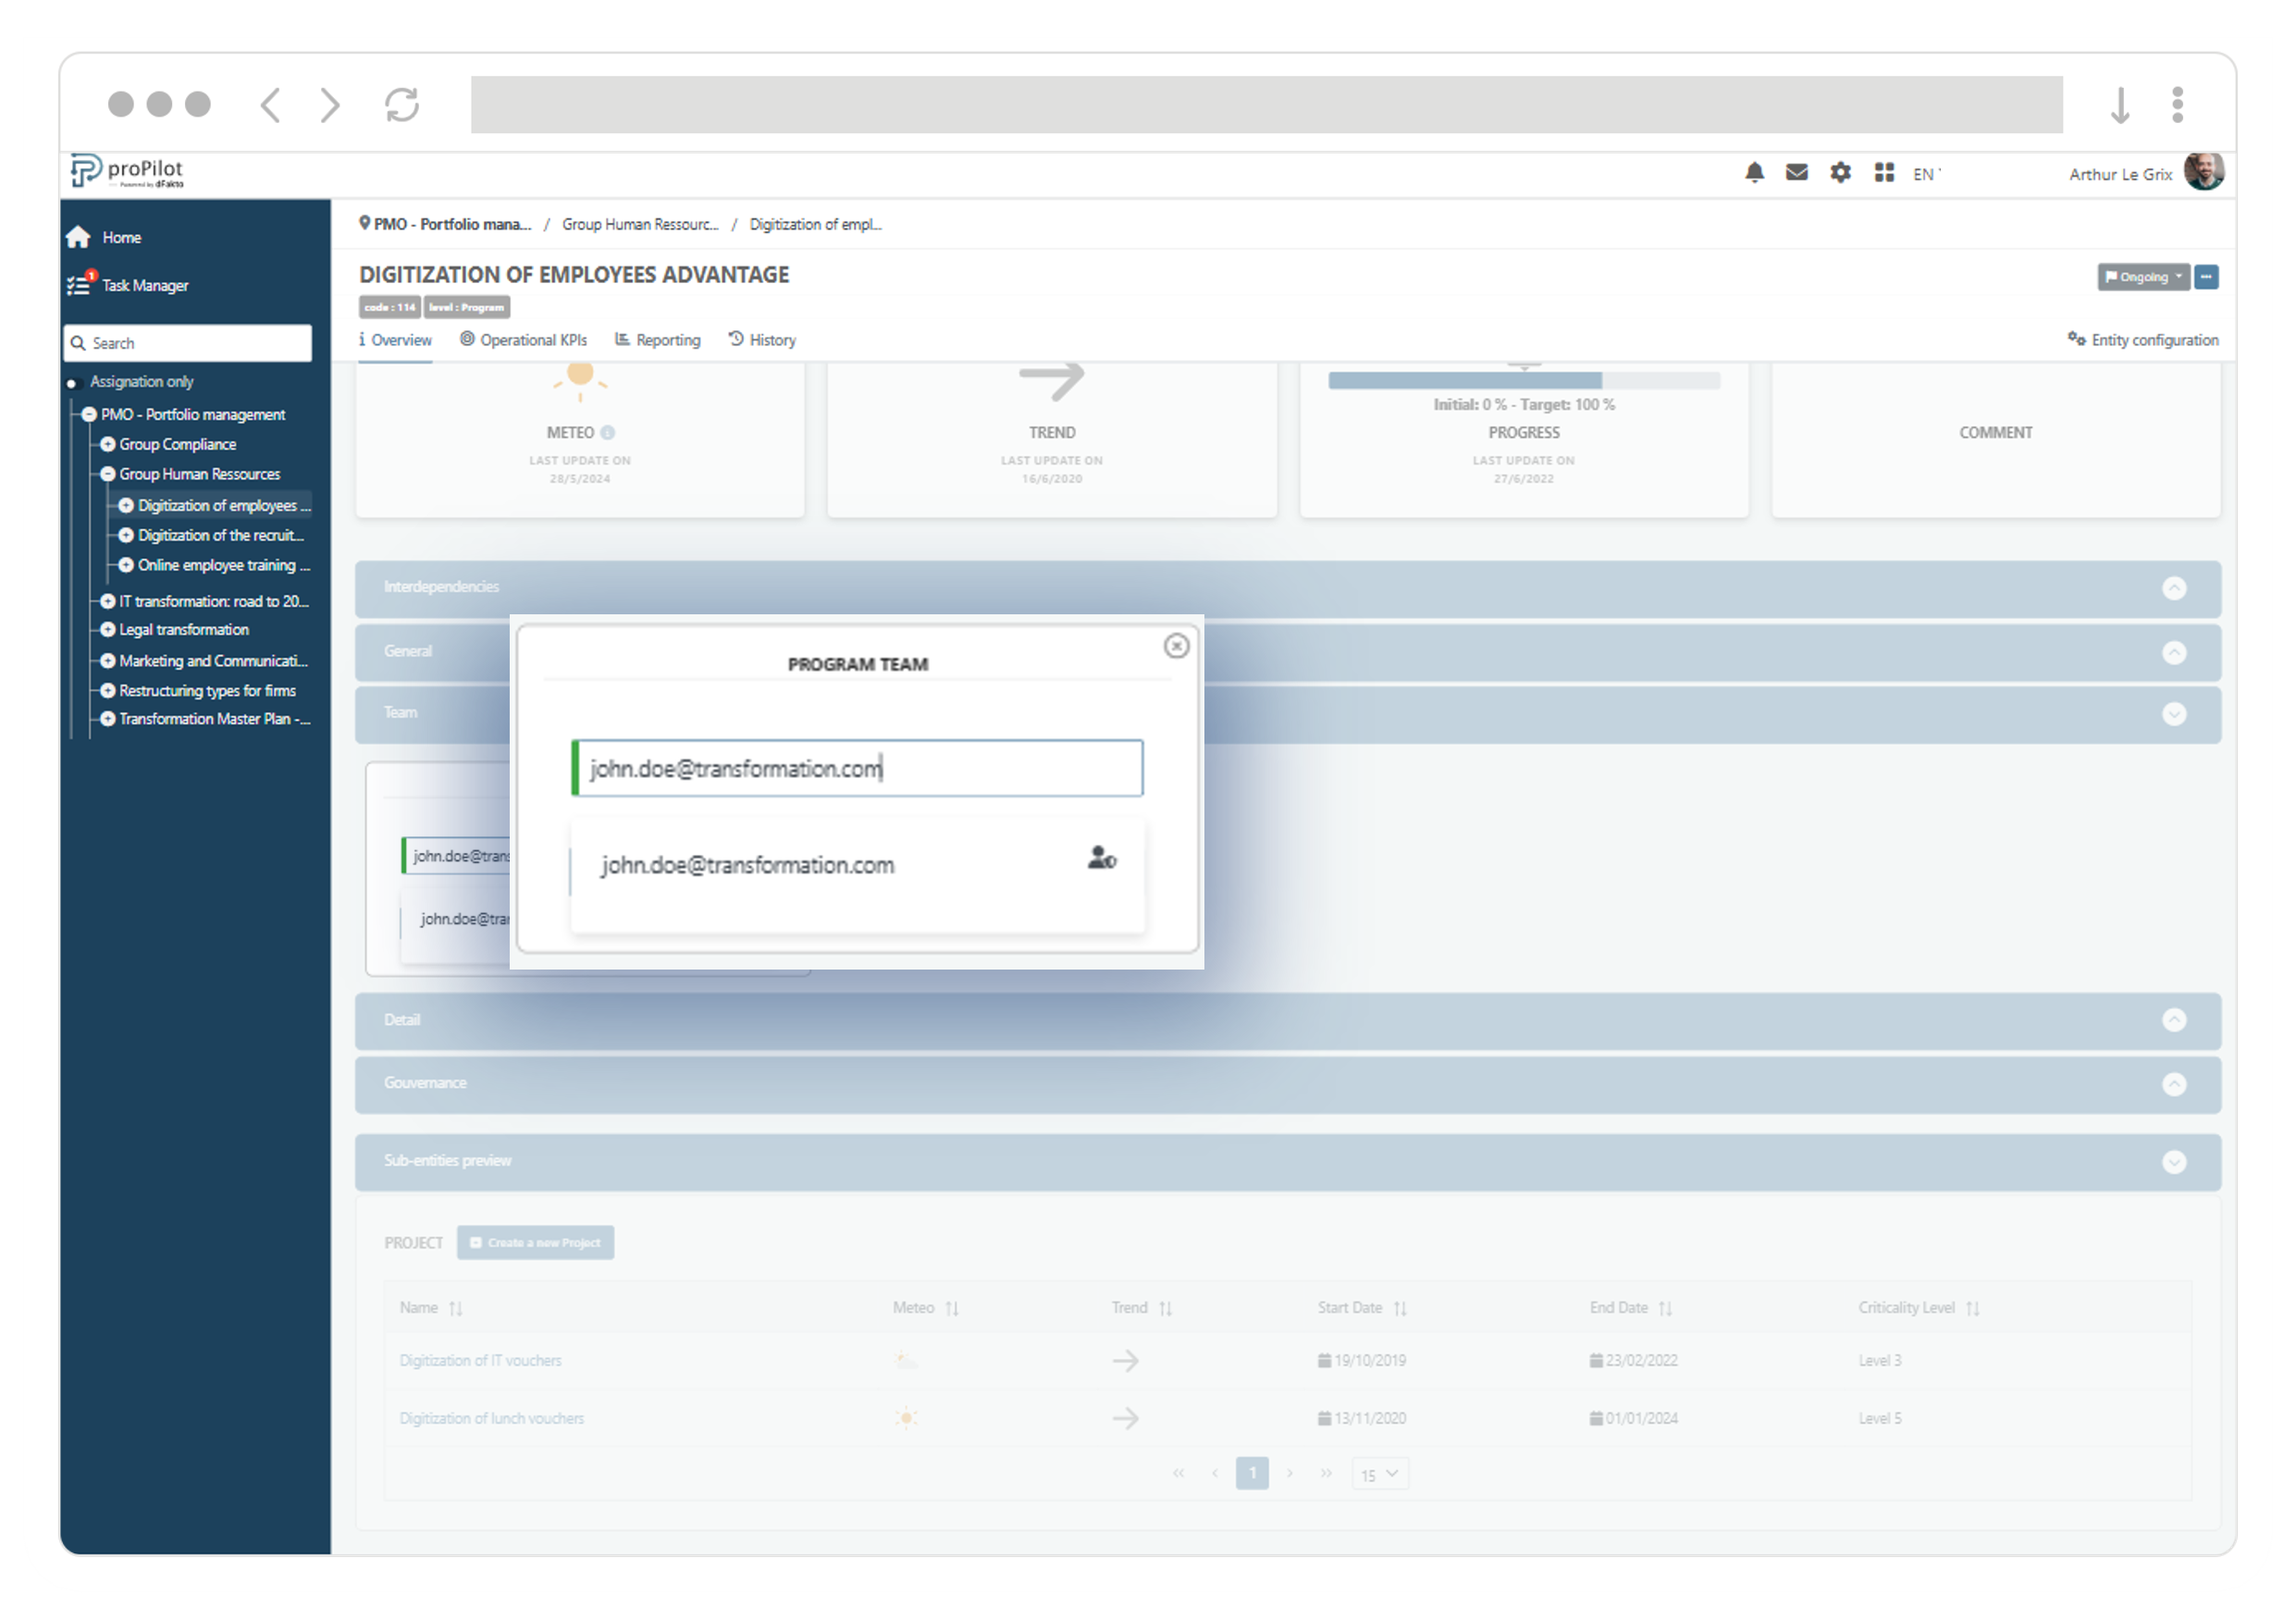
Task: Open Task Manager checklist icon
Action: [79, 285]
